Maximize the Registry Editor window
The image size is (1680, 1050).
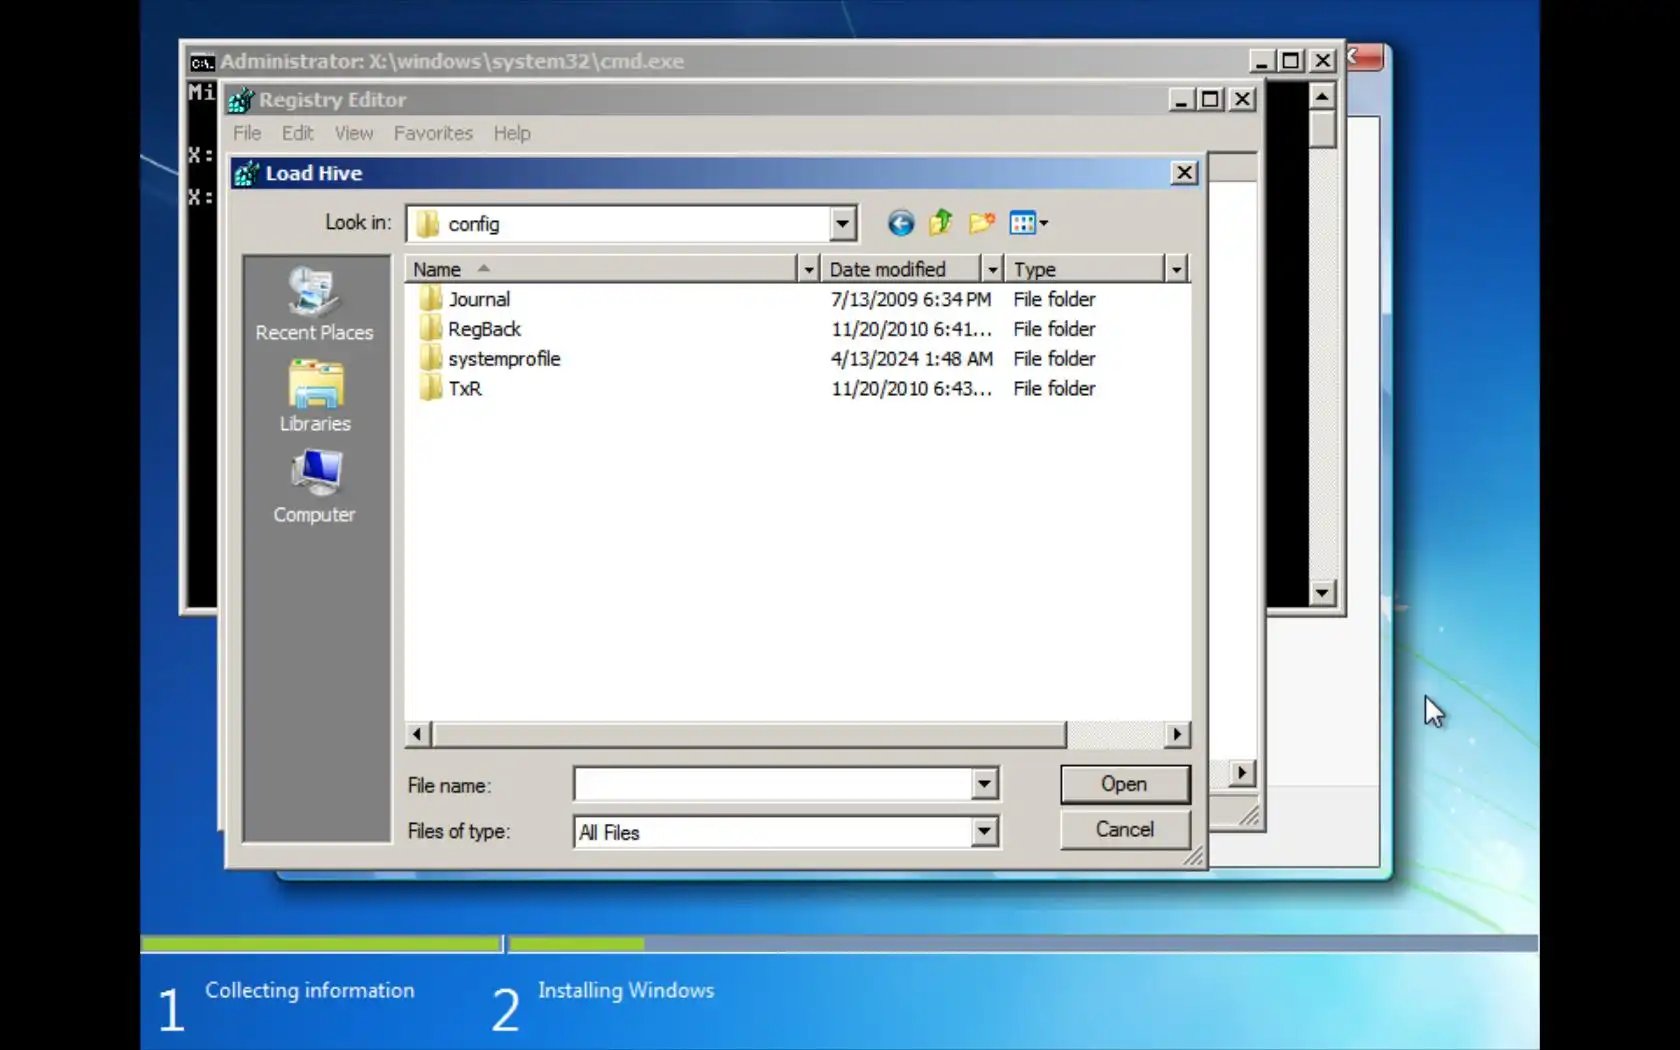(1210, 99)
